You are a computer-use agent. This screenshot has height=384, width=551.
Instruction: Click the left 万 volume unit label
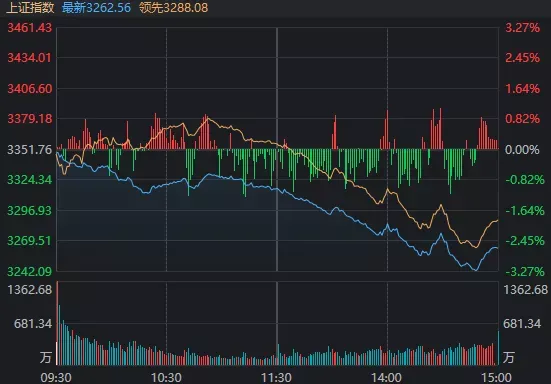click(x=46, y=357)
